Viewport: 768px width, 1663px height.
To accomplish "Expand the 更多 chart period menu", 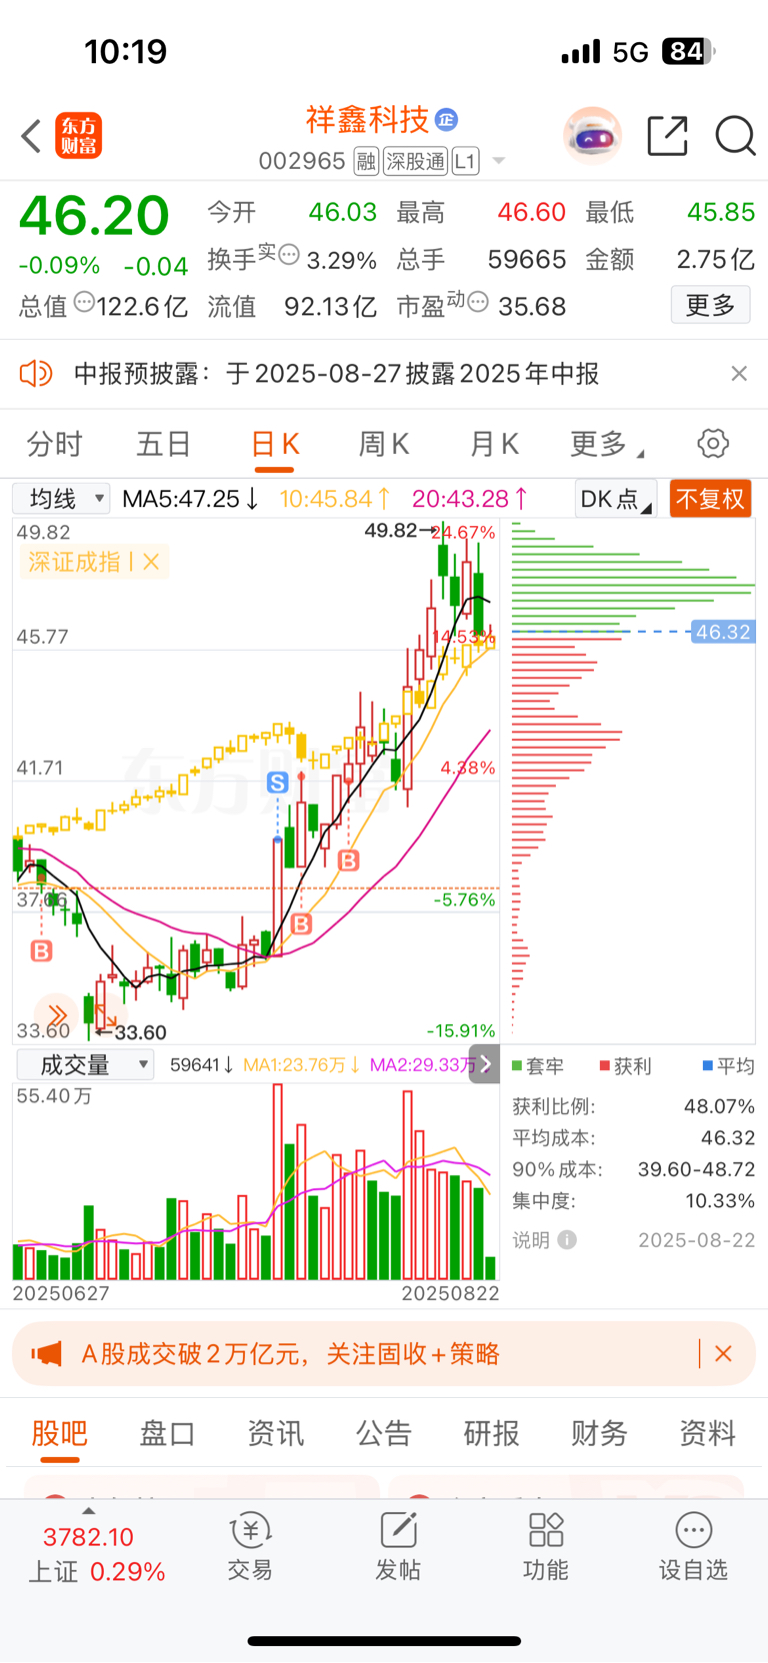I will click(x=606, y=444).
